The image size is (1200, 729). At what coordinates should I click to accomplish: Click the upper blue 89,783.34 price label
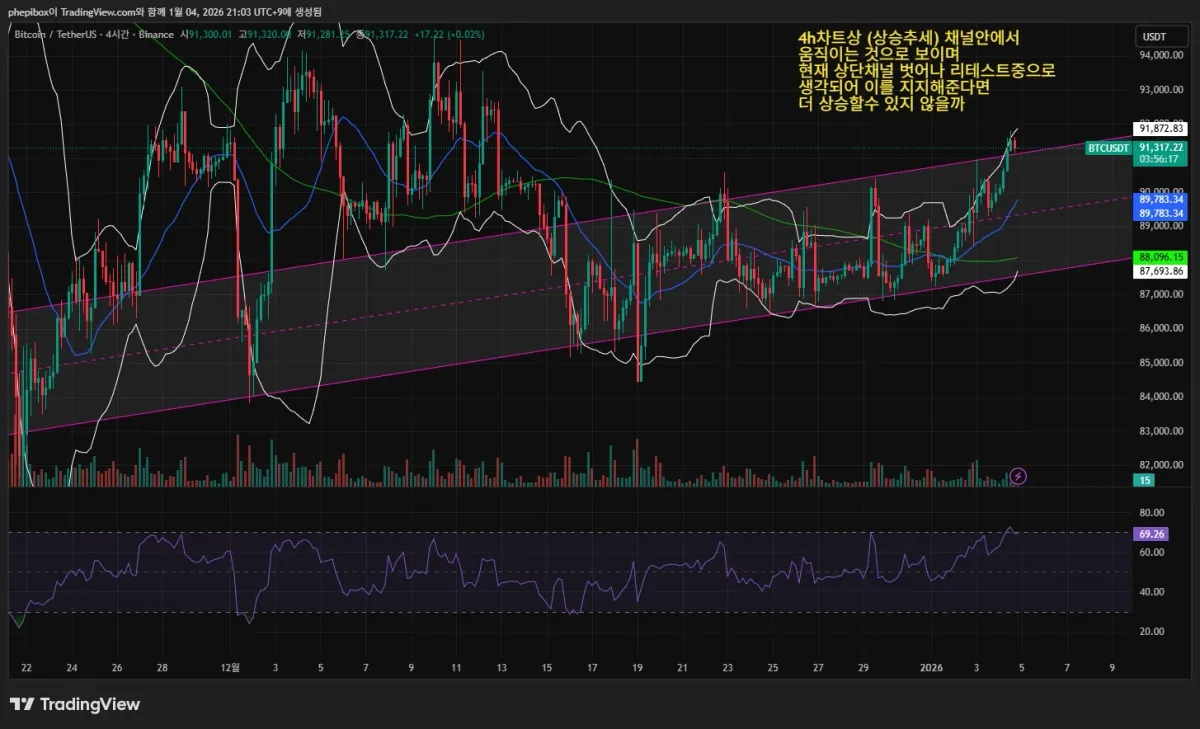1160,199
